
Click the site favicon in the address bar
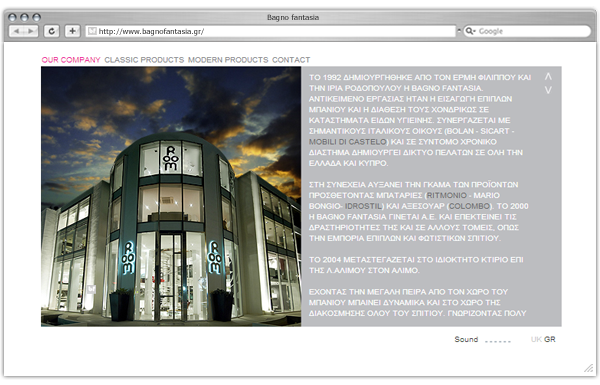(92, 31)
